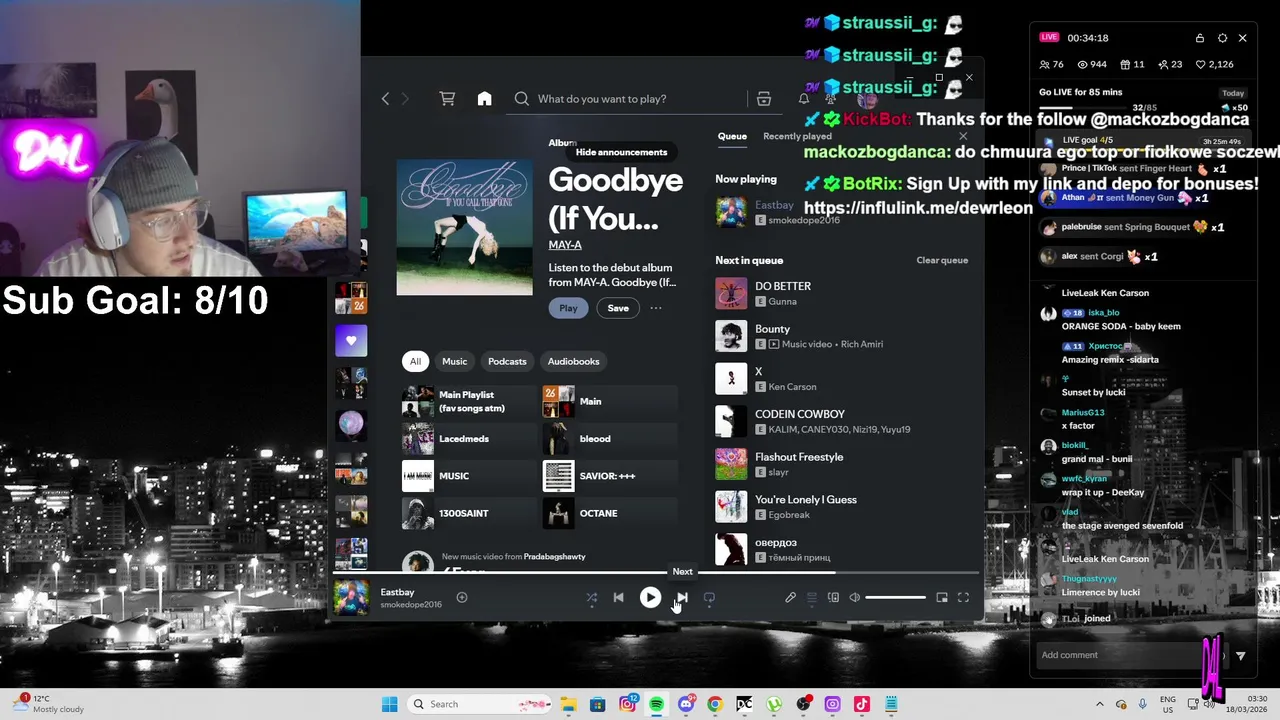Screen dimensions: 1280x720
Task: Open Discord from the taskbar
Action: coord(685,704)
